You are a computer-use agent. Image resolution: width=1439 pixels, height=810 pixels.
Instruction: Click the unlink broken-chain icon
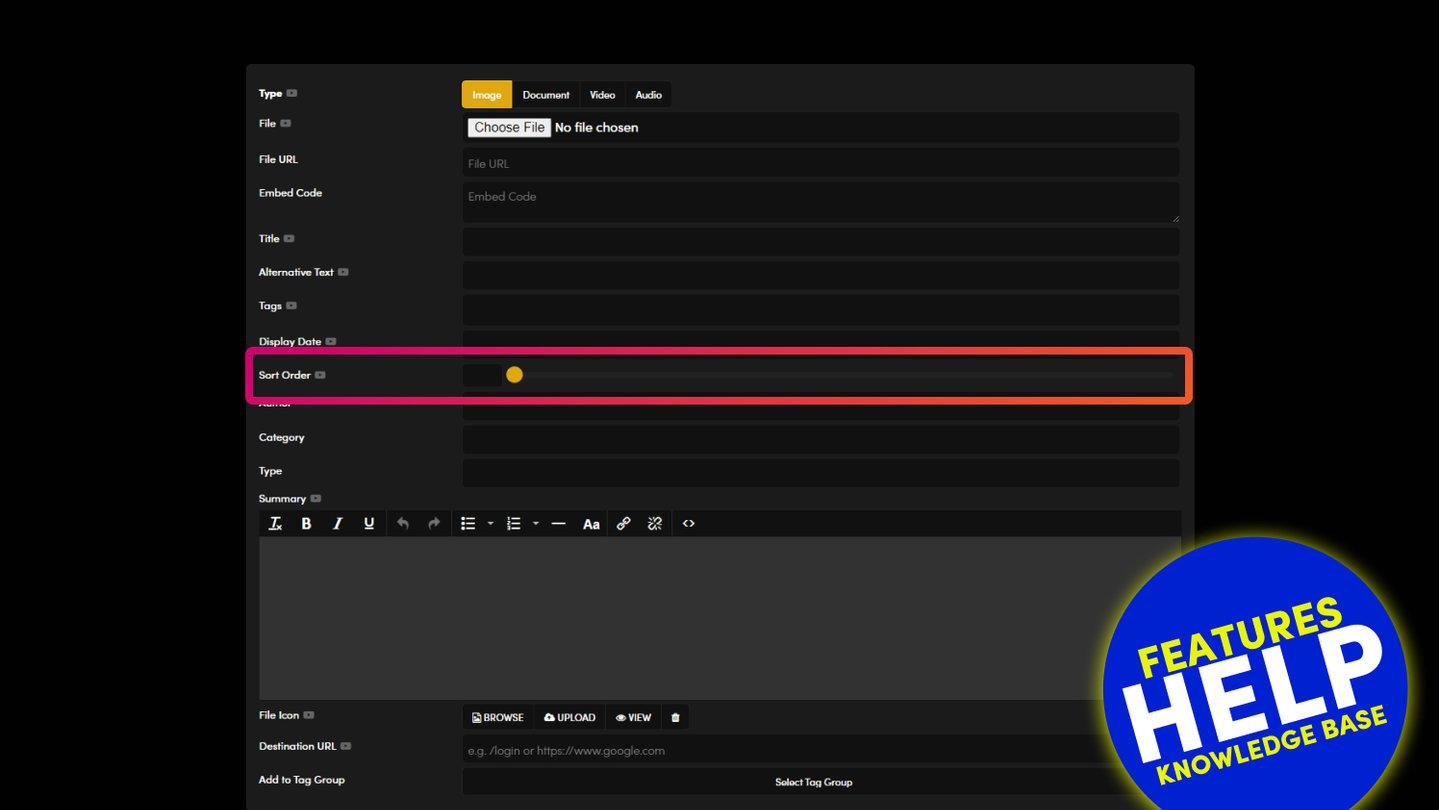coord(655,524)
